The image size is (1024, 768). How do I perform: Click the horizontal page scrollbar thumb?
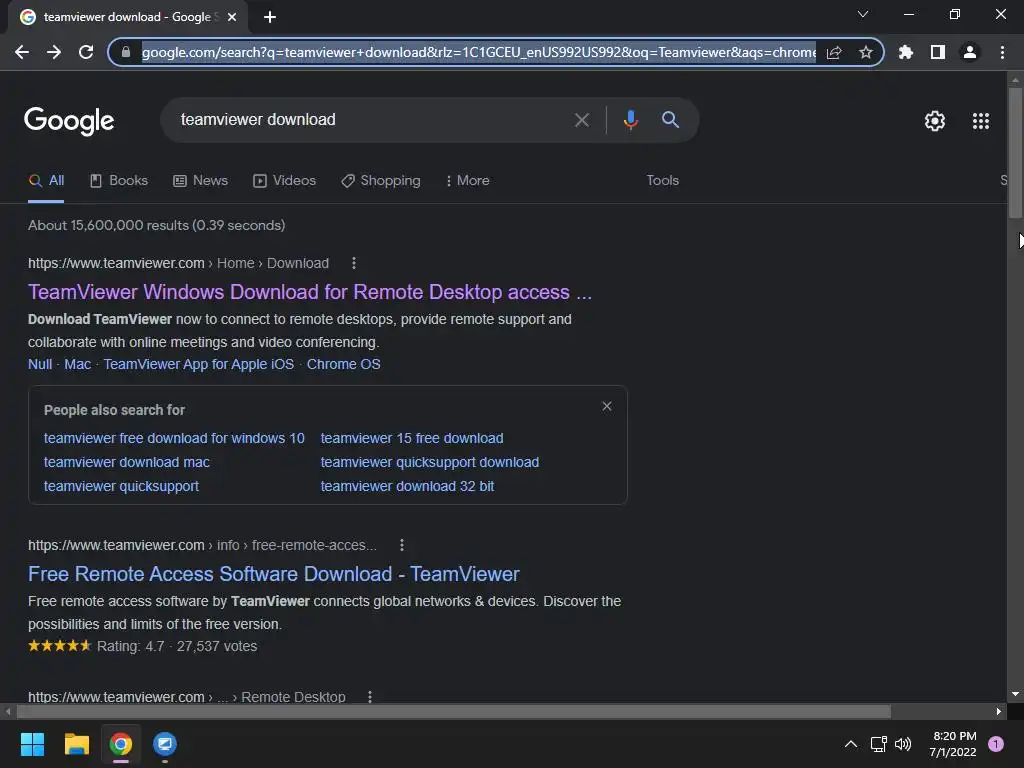[453, 711]
